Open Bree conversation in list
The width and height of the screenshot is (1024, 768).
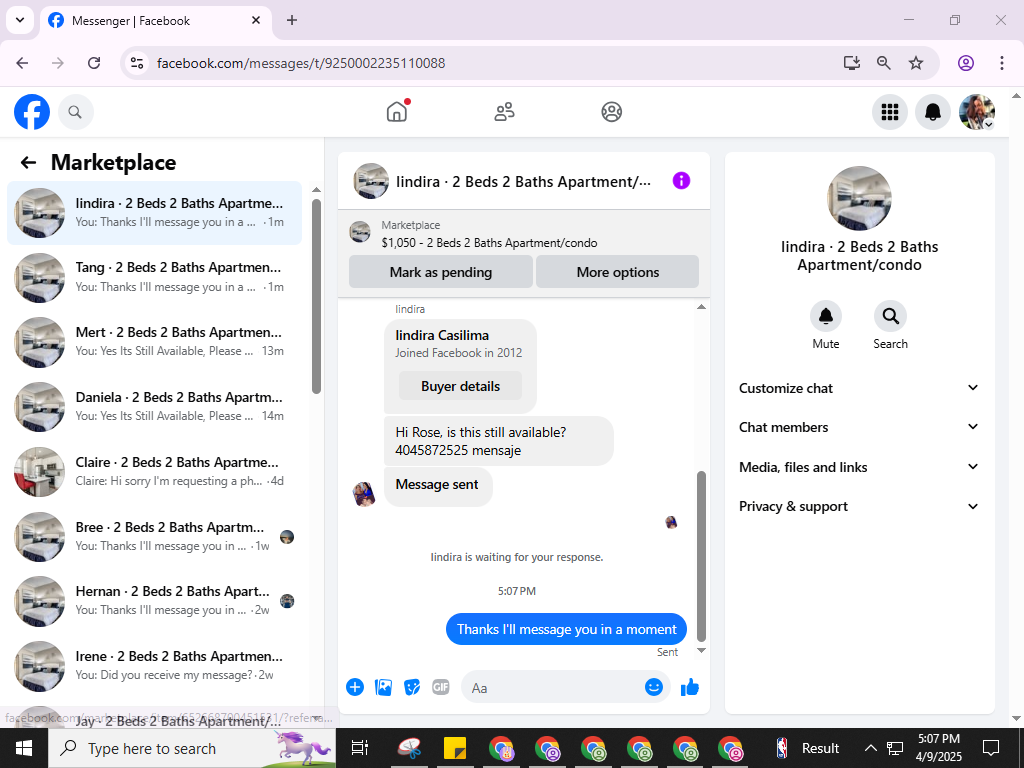[x=155, y=537]
